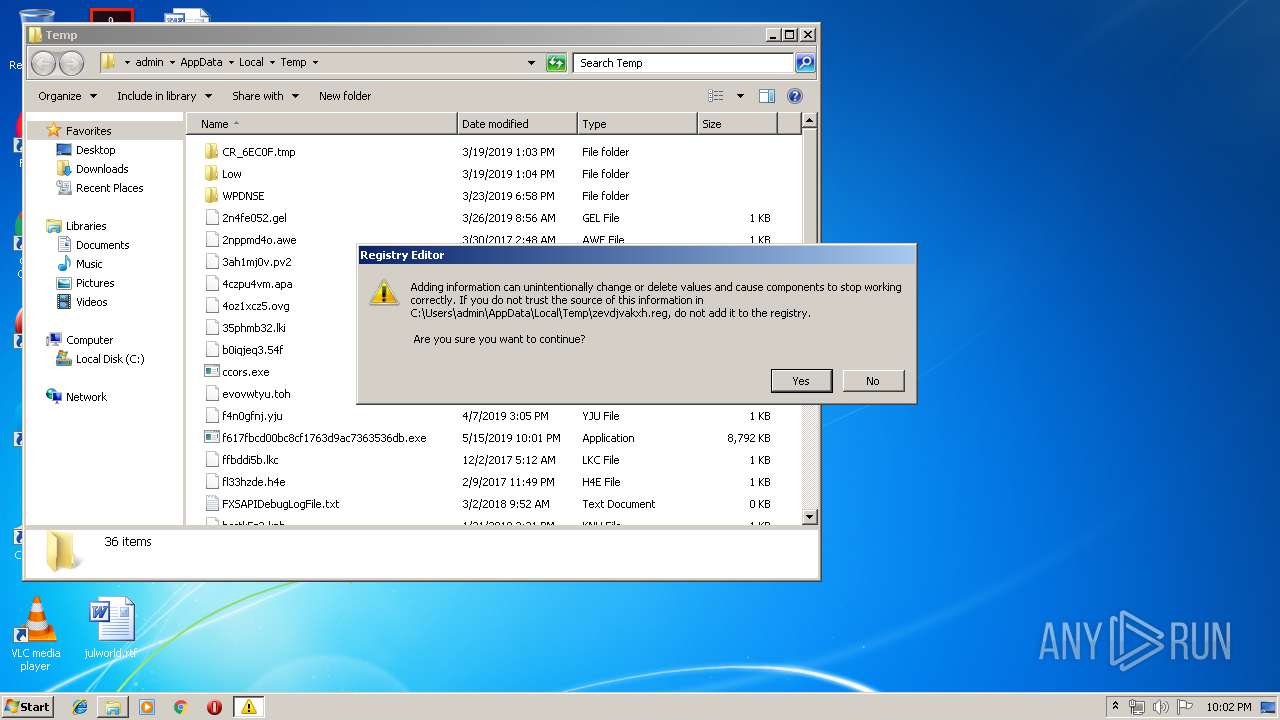The image size is (1280, 720).
Task: Show hidden tray icons arrow
Action: pyautogui.click(x=1115, y=707)
